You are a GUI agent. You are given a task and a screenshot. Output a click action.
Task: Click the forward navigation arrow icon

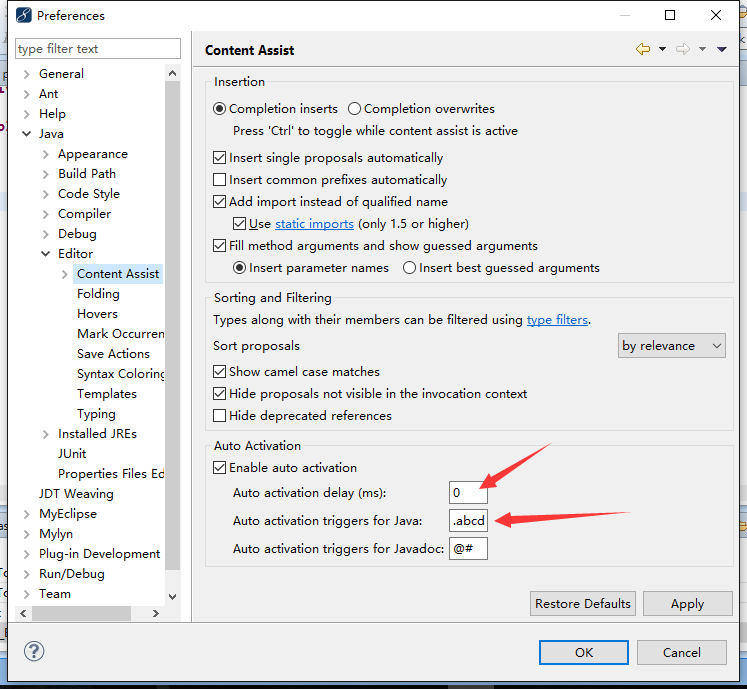(683, 49)
